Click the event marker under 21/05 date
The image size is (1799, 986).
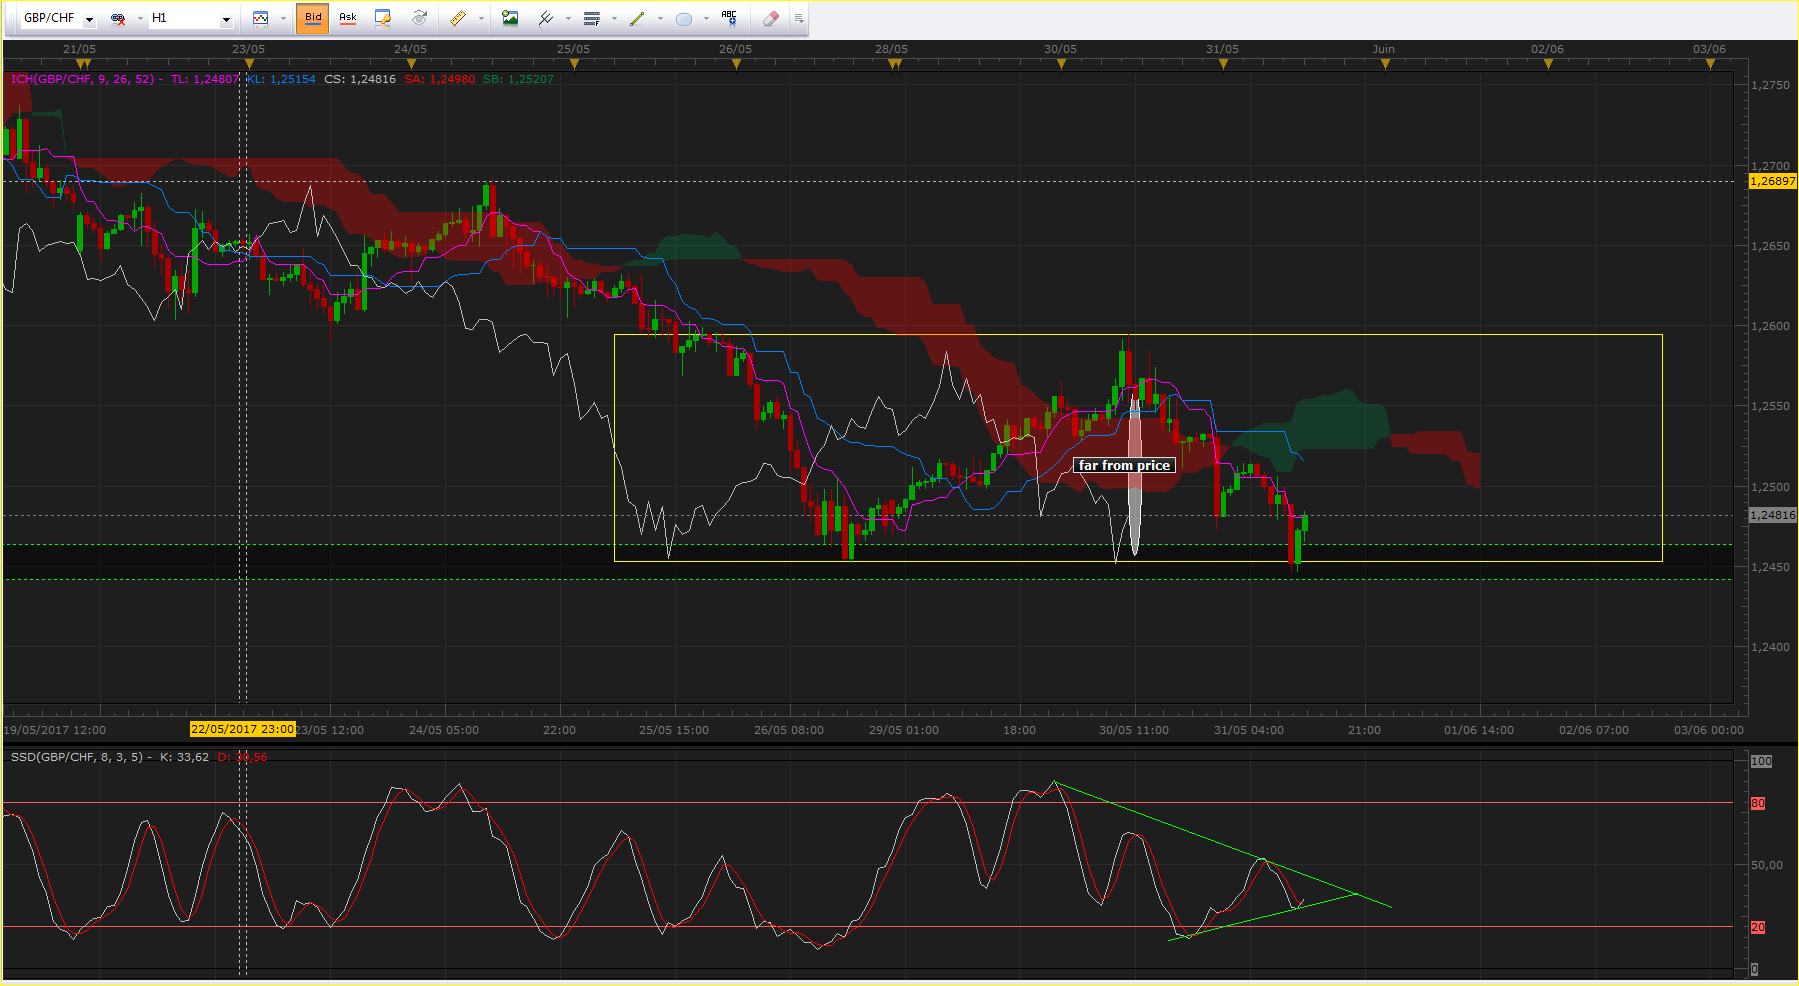tap(83, 64)
